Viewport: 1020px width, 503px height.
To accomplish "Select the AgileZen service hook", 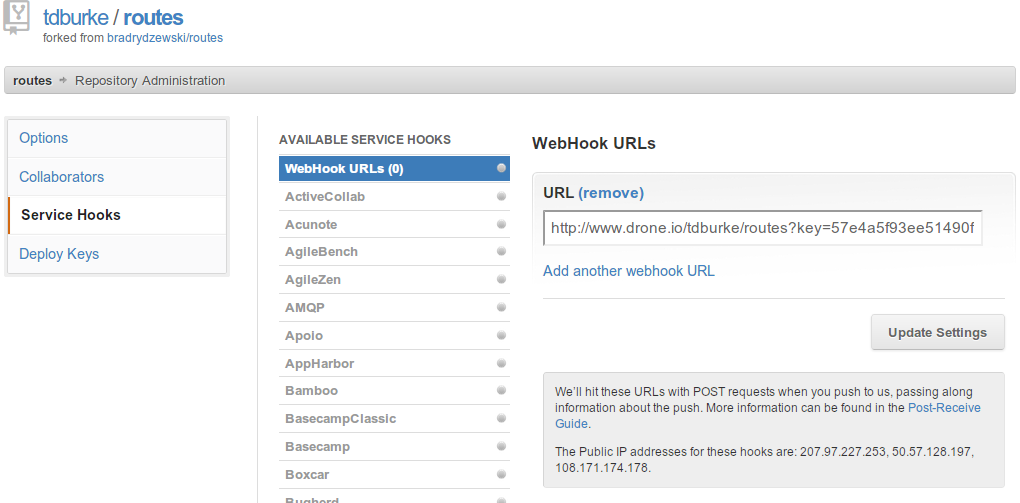I will (x=313, y=280).
